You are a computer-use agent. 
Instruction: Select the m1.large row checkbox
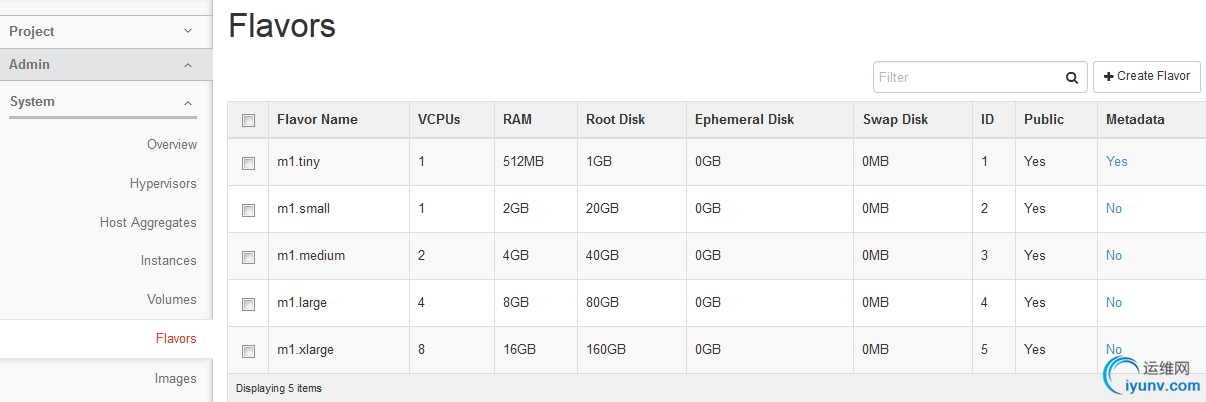(x=249, y=303)
